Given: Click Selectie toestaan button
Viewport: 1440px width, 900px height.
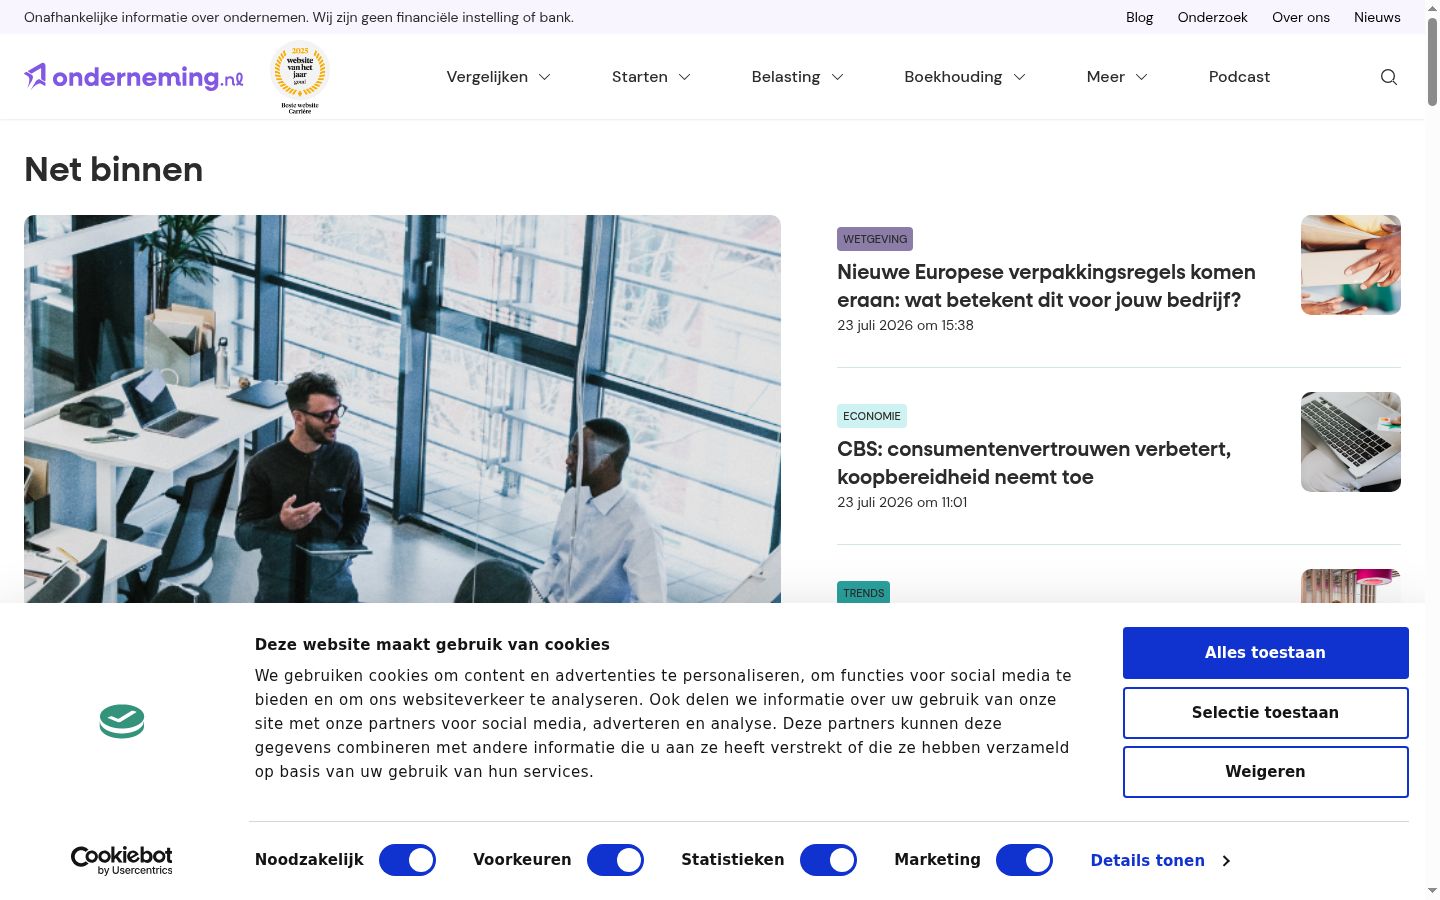Looking at the screenshot, I should click(1265, 713).
